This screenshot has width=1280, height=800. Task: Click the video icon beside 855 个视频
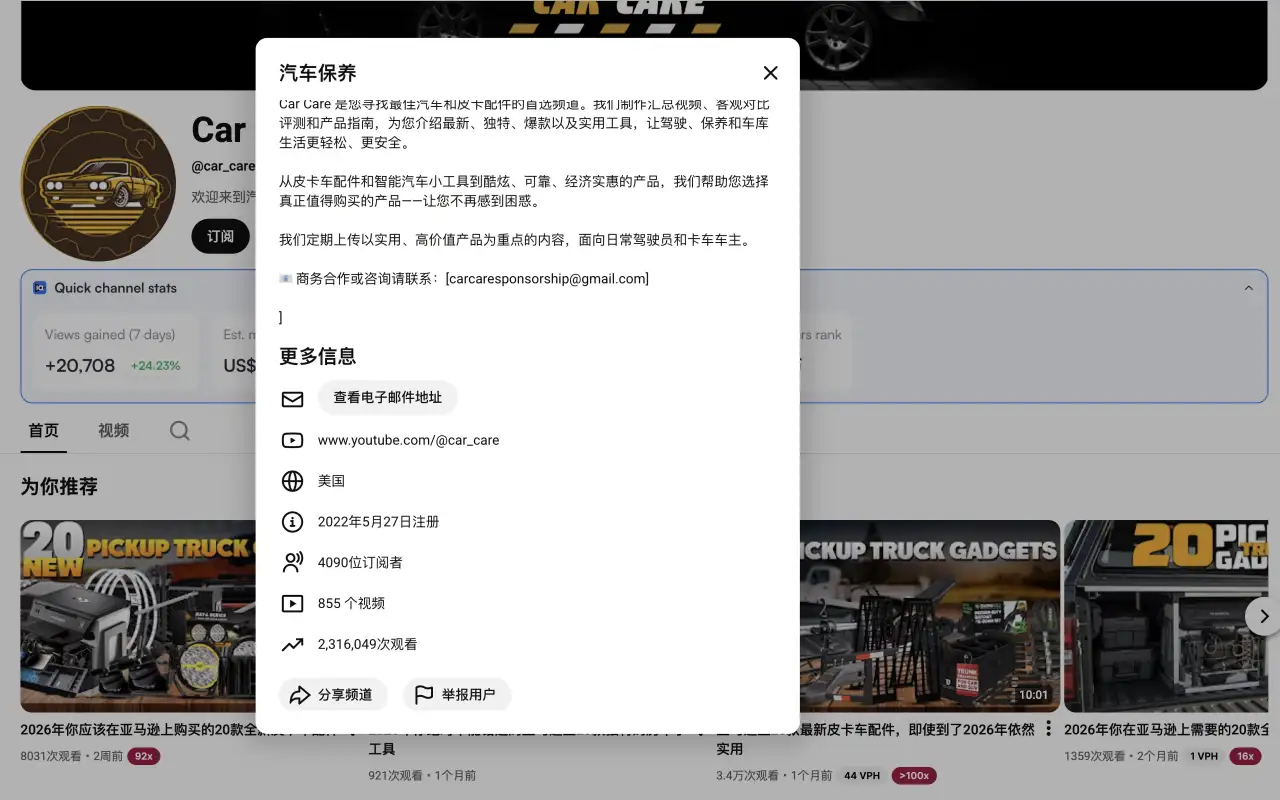click(x=292, y=604)
